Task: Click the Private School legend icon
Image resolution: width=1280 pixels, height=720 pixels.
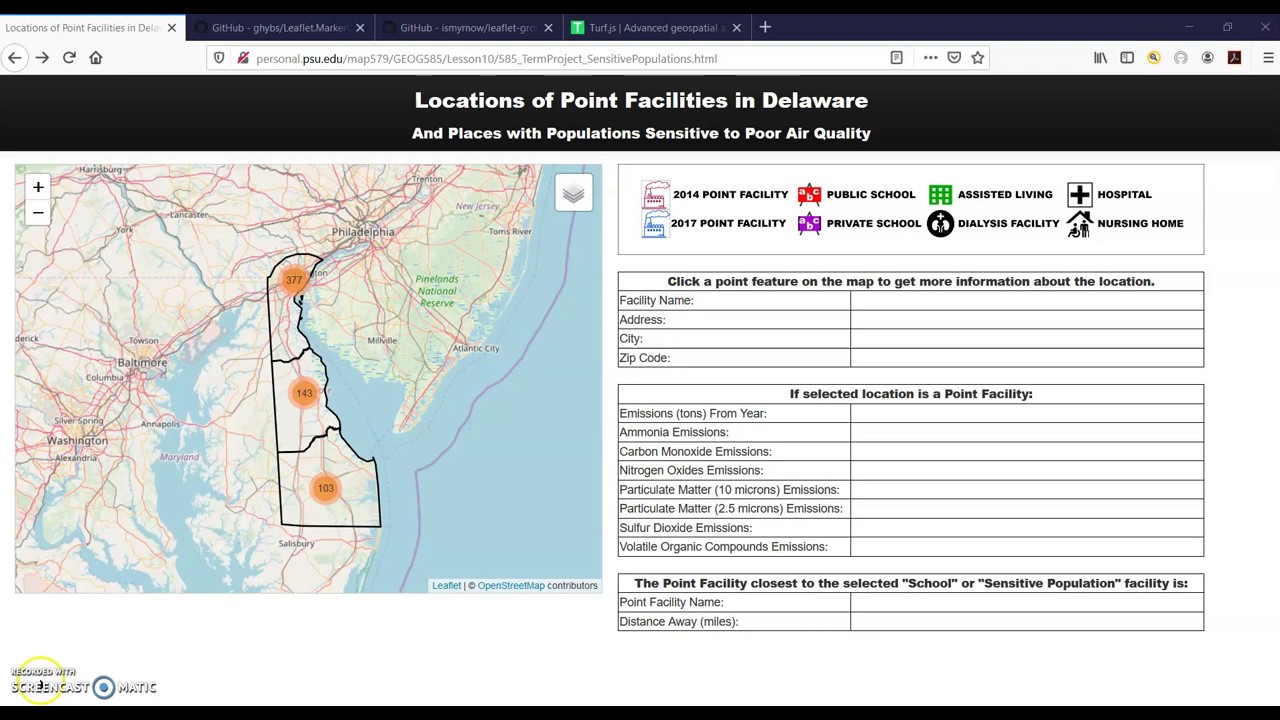Action: coord(809,223)
